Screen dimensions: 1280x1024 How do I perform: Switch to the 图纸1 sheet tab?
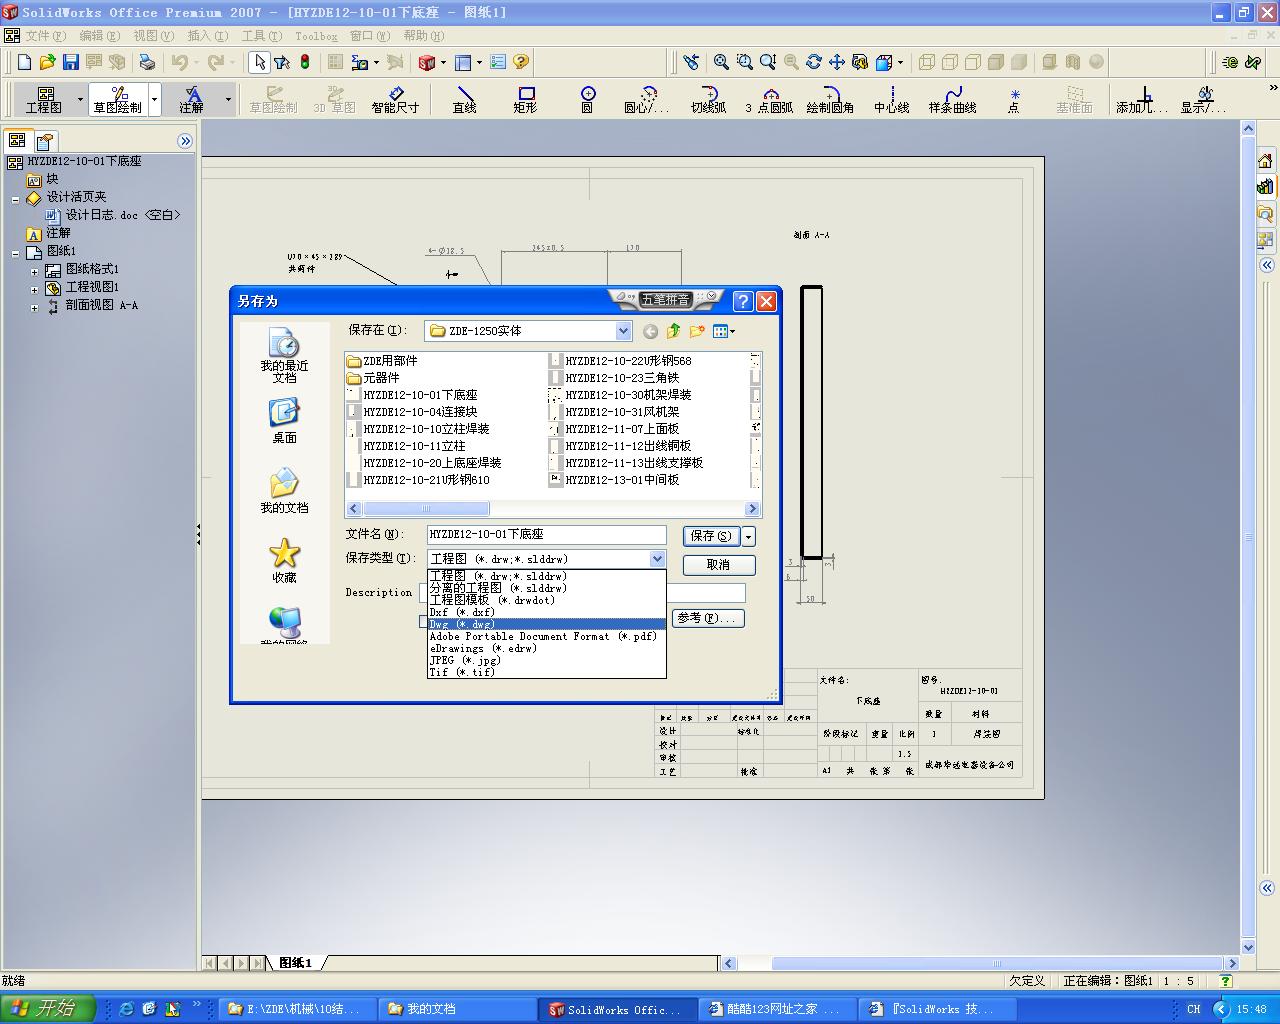point(295,963)
